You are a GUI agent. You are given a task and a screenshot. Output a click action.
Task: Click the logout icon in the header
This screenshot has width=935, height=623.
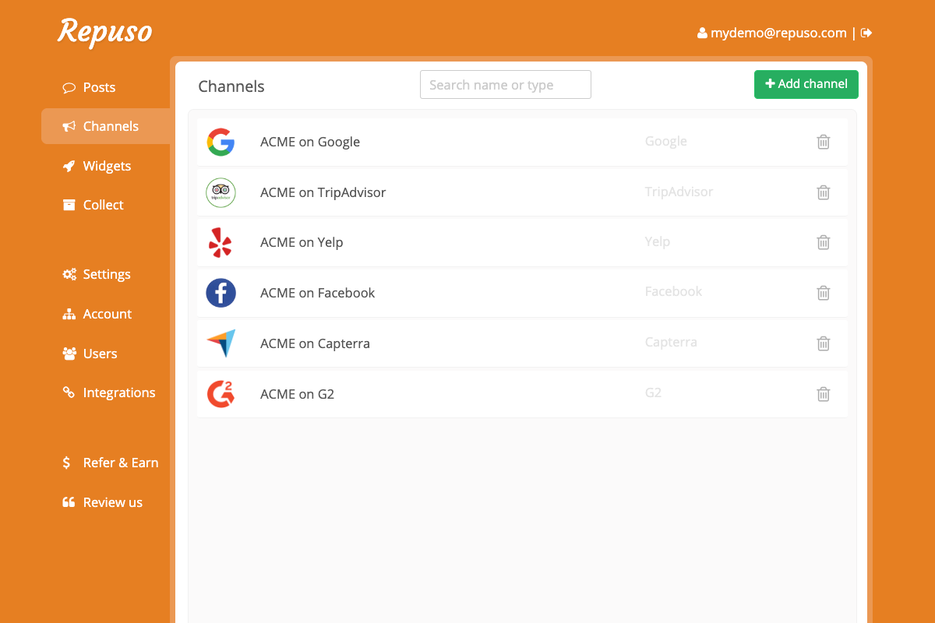click(866, 32)
